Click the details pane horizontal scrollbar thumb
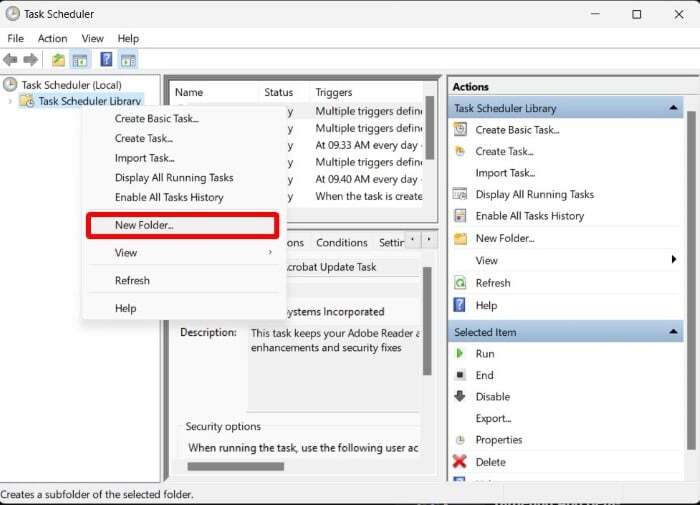Image resolution: width=700 pixels, height=505 pixels. tap(236, 466)
